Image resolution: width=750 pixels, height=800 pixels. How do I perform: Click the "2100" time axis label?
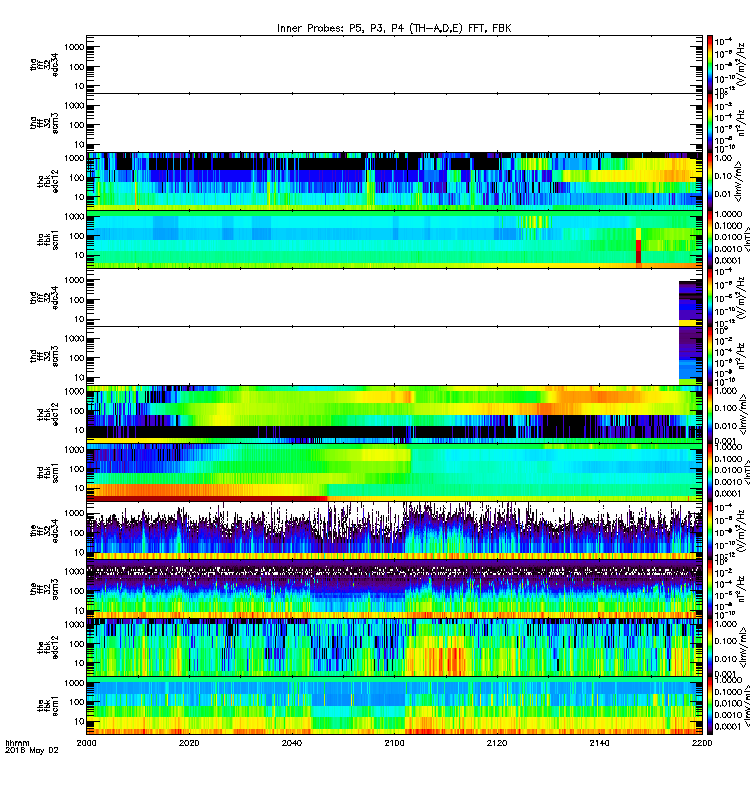pos(394,743)
